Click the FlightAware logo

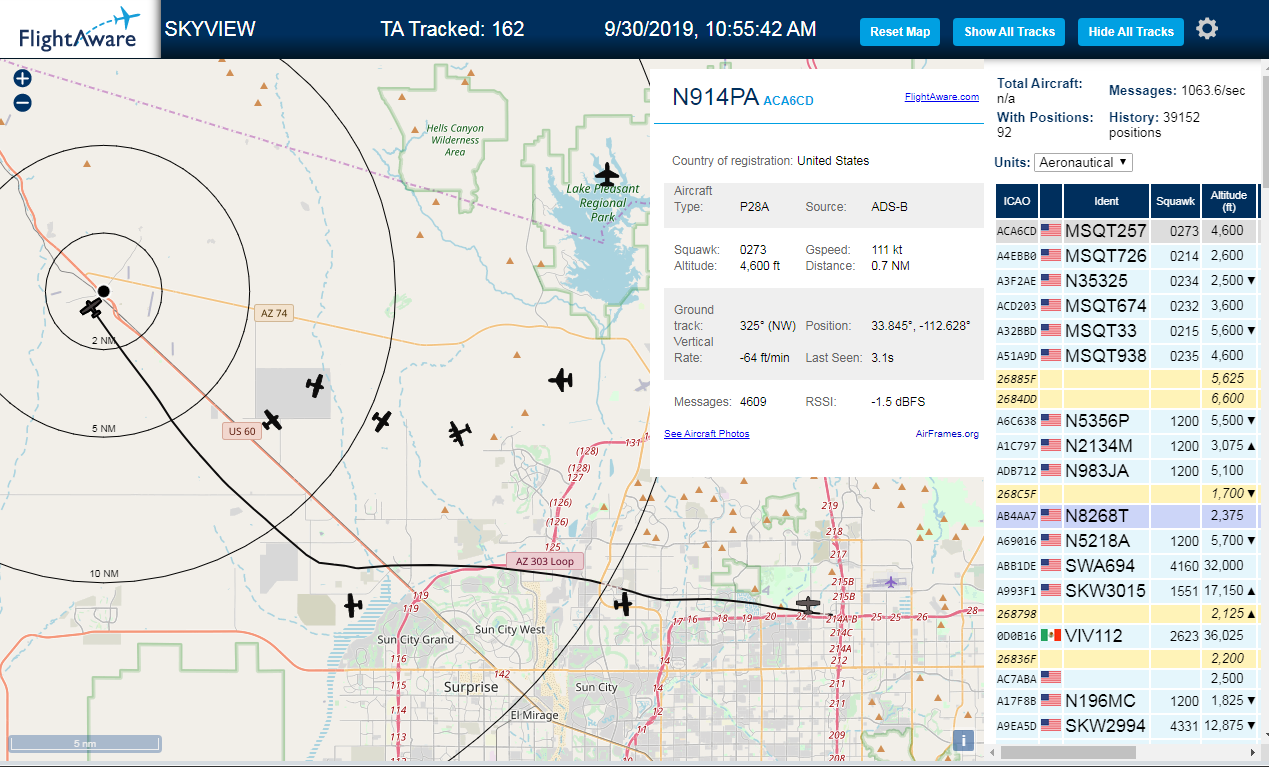coord(79,29)
